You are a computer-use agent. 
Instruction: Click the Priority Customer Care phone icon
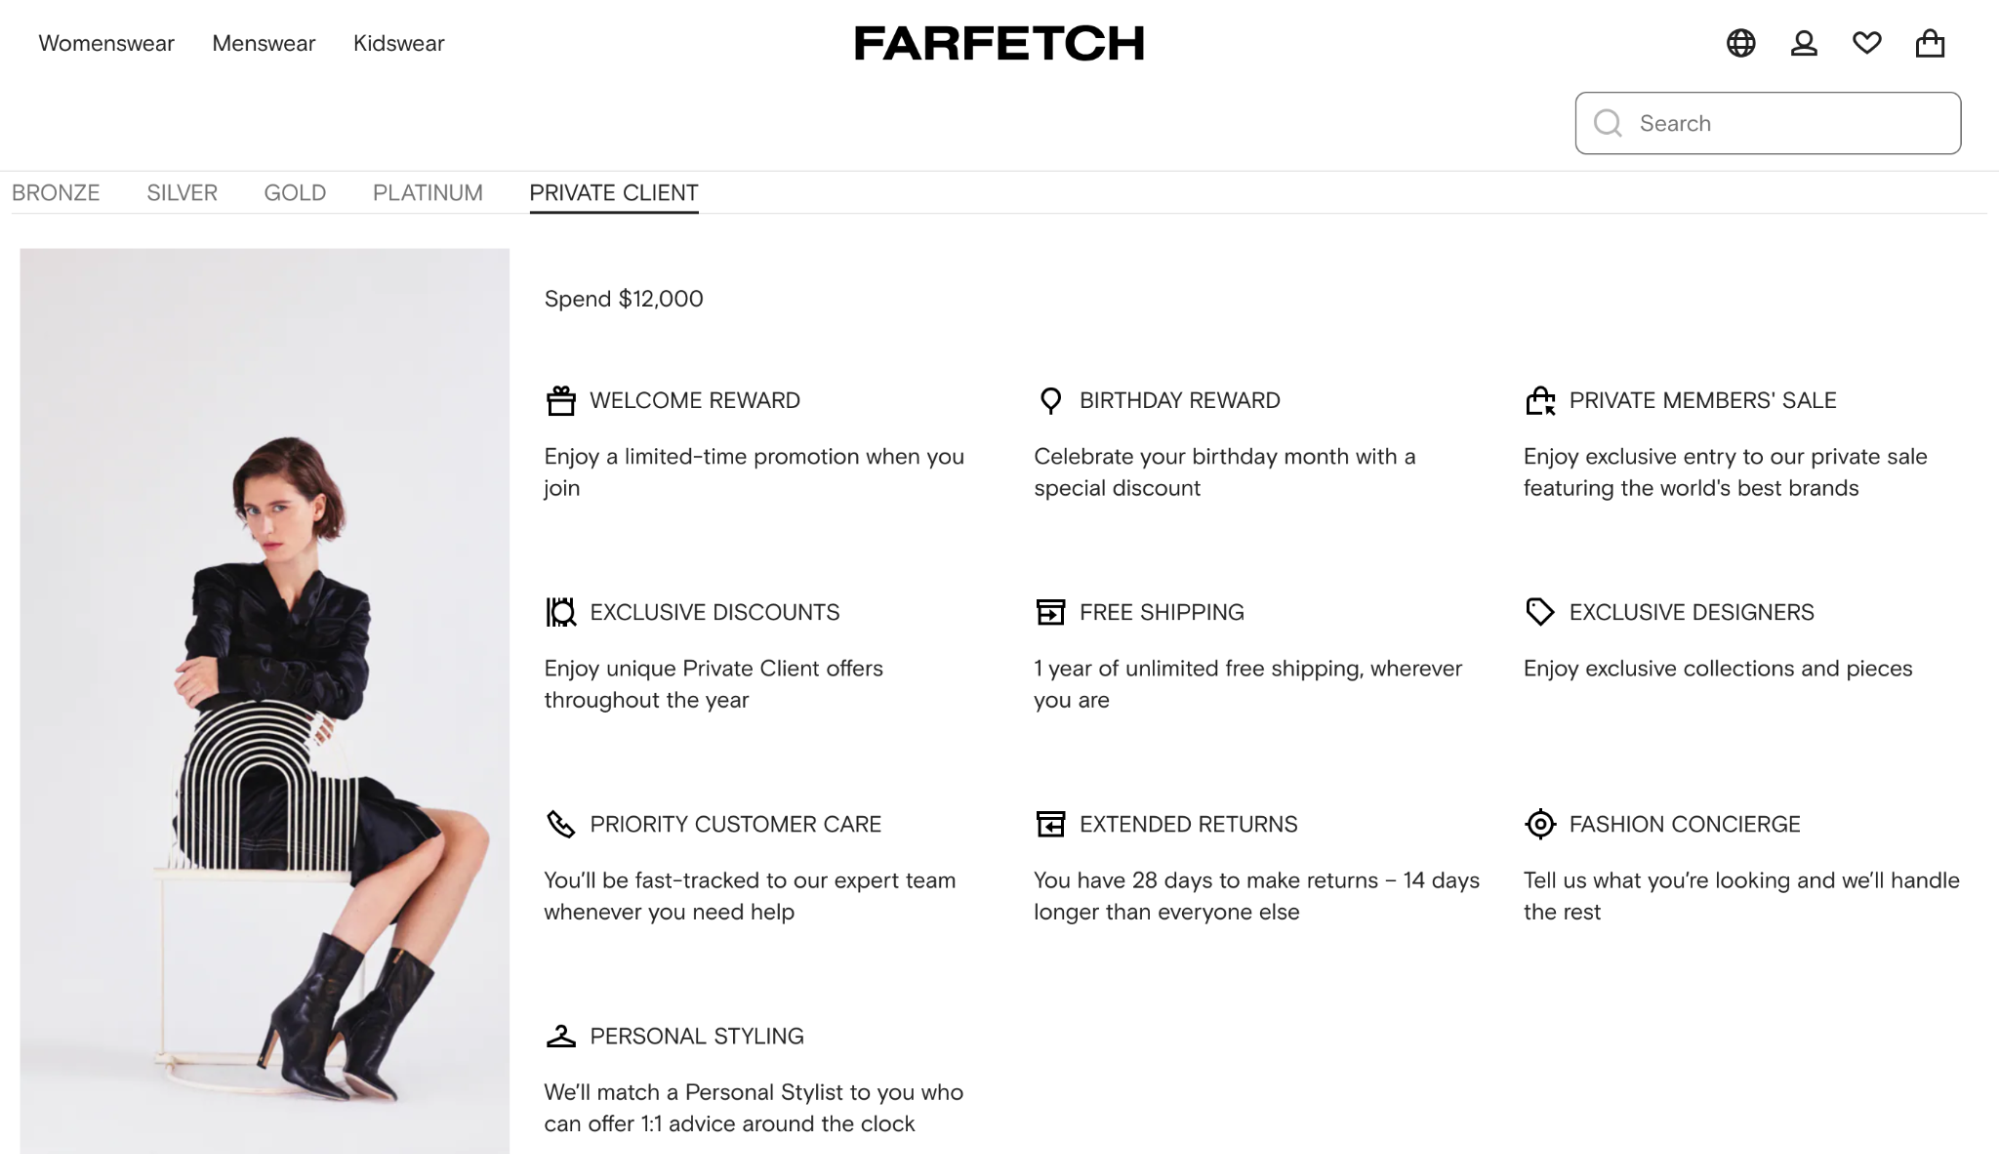coord(561,824)
